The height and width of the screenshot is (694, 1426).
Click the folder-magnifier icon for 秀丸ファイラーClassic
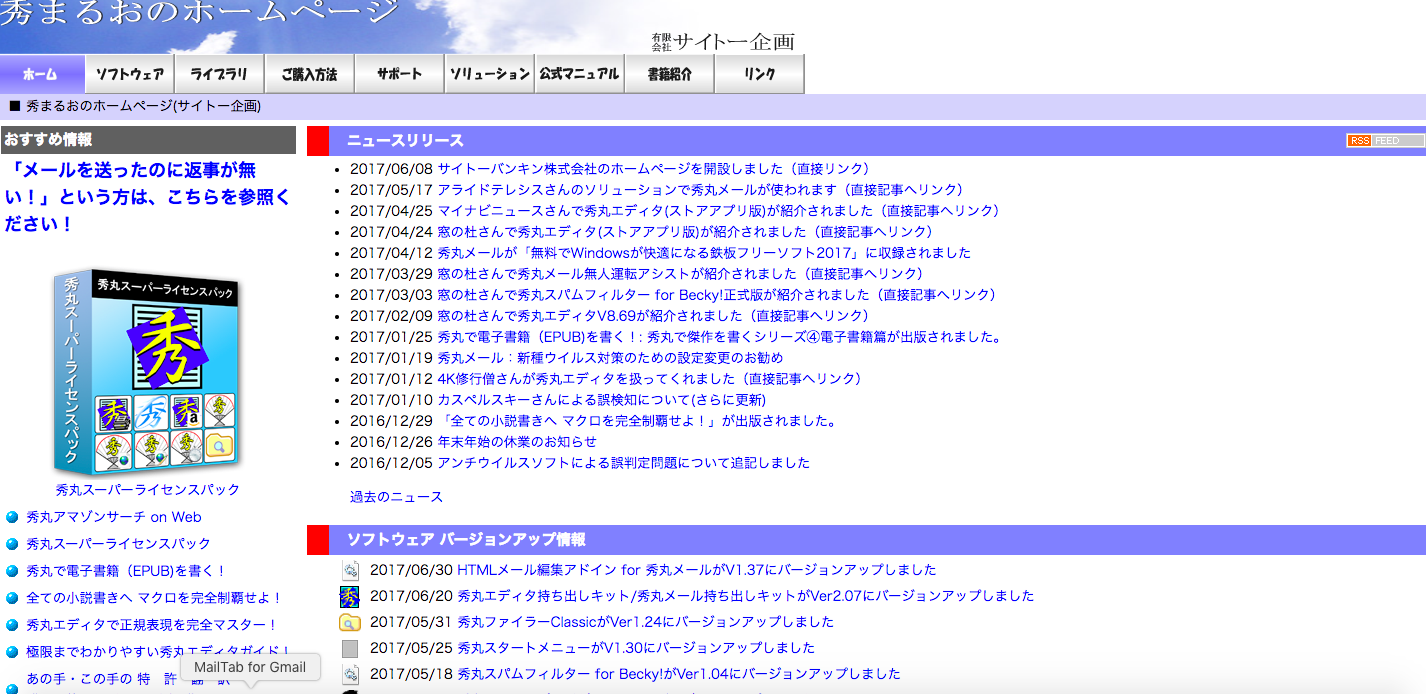(349, 622)
